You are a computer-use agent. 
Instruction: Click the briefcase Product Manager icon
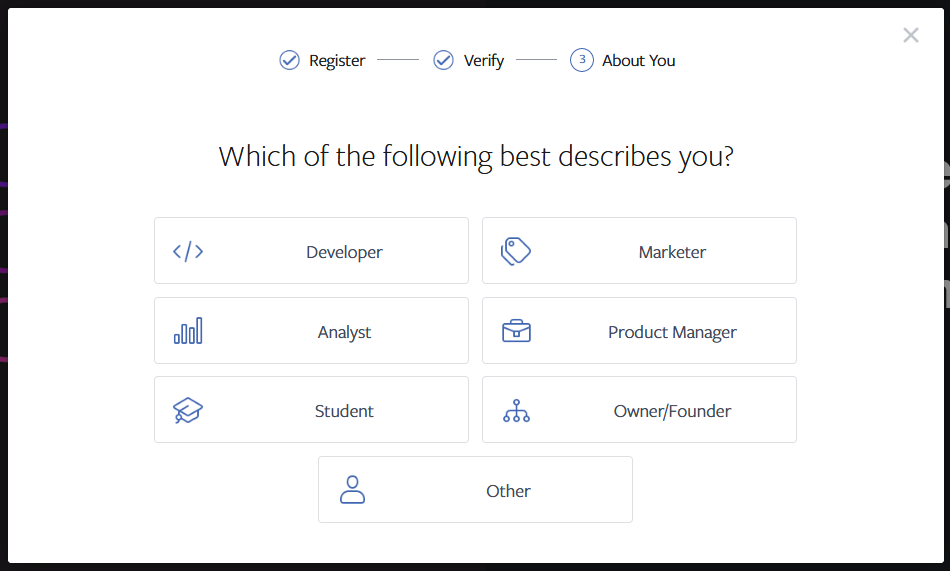516,331
